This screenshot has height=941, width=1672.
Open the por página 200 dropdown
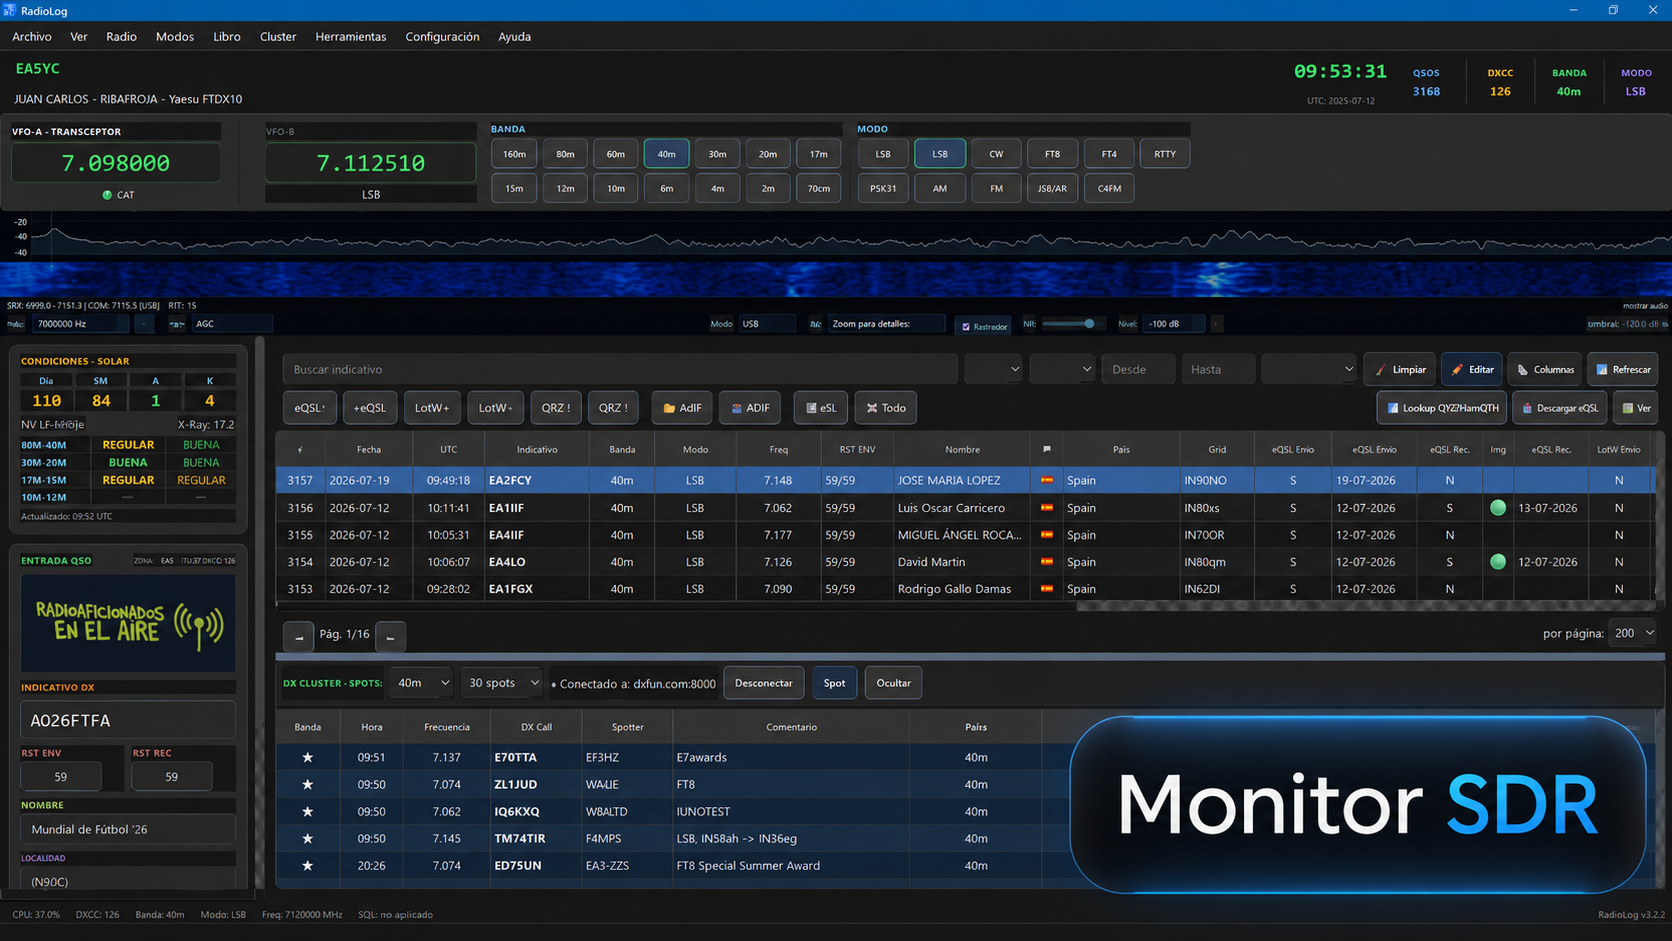coord(1633,633)
